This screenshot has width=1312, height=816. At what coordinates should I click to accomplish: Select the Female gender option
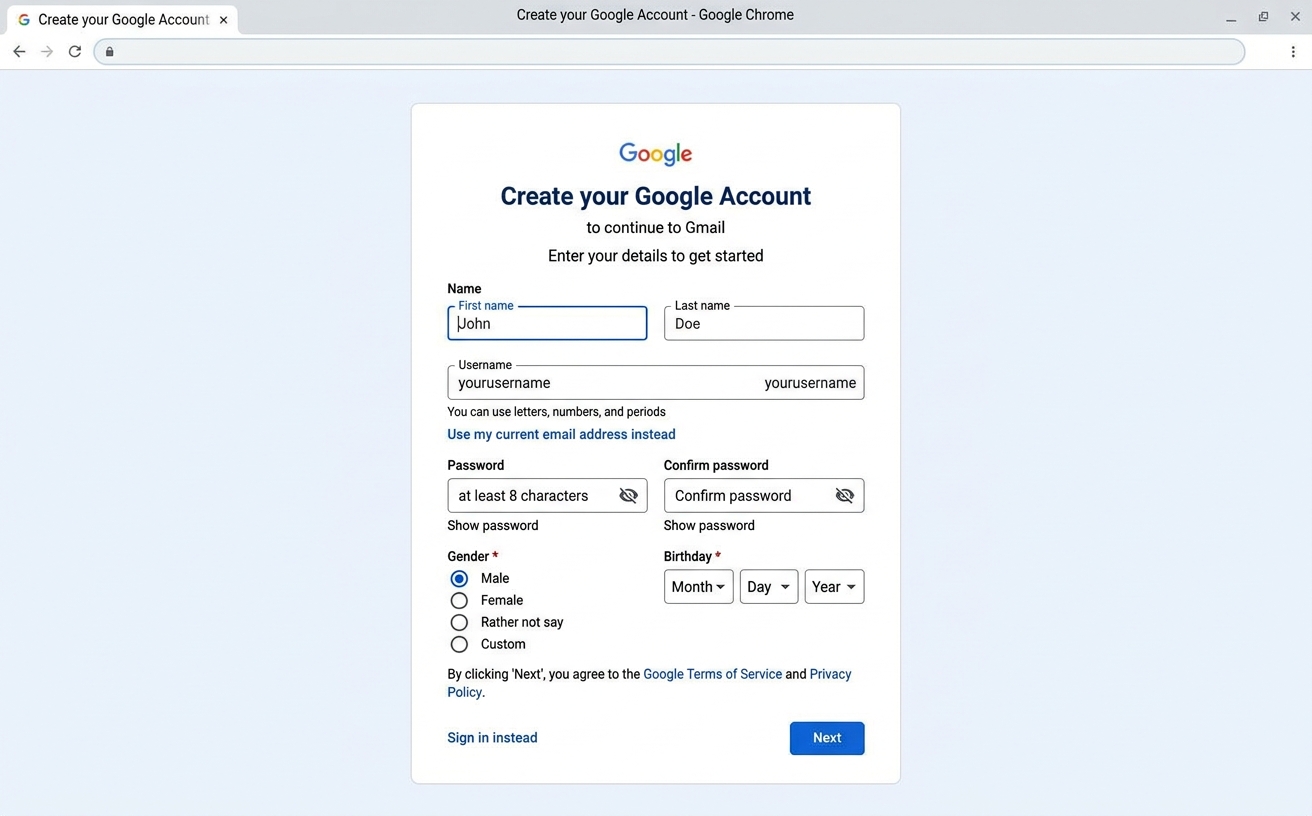(459, 600)
